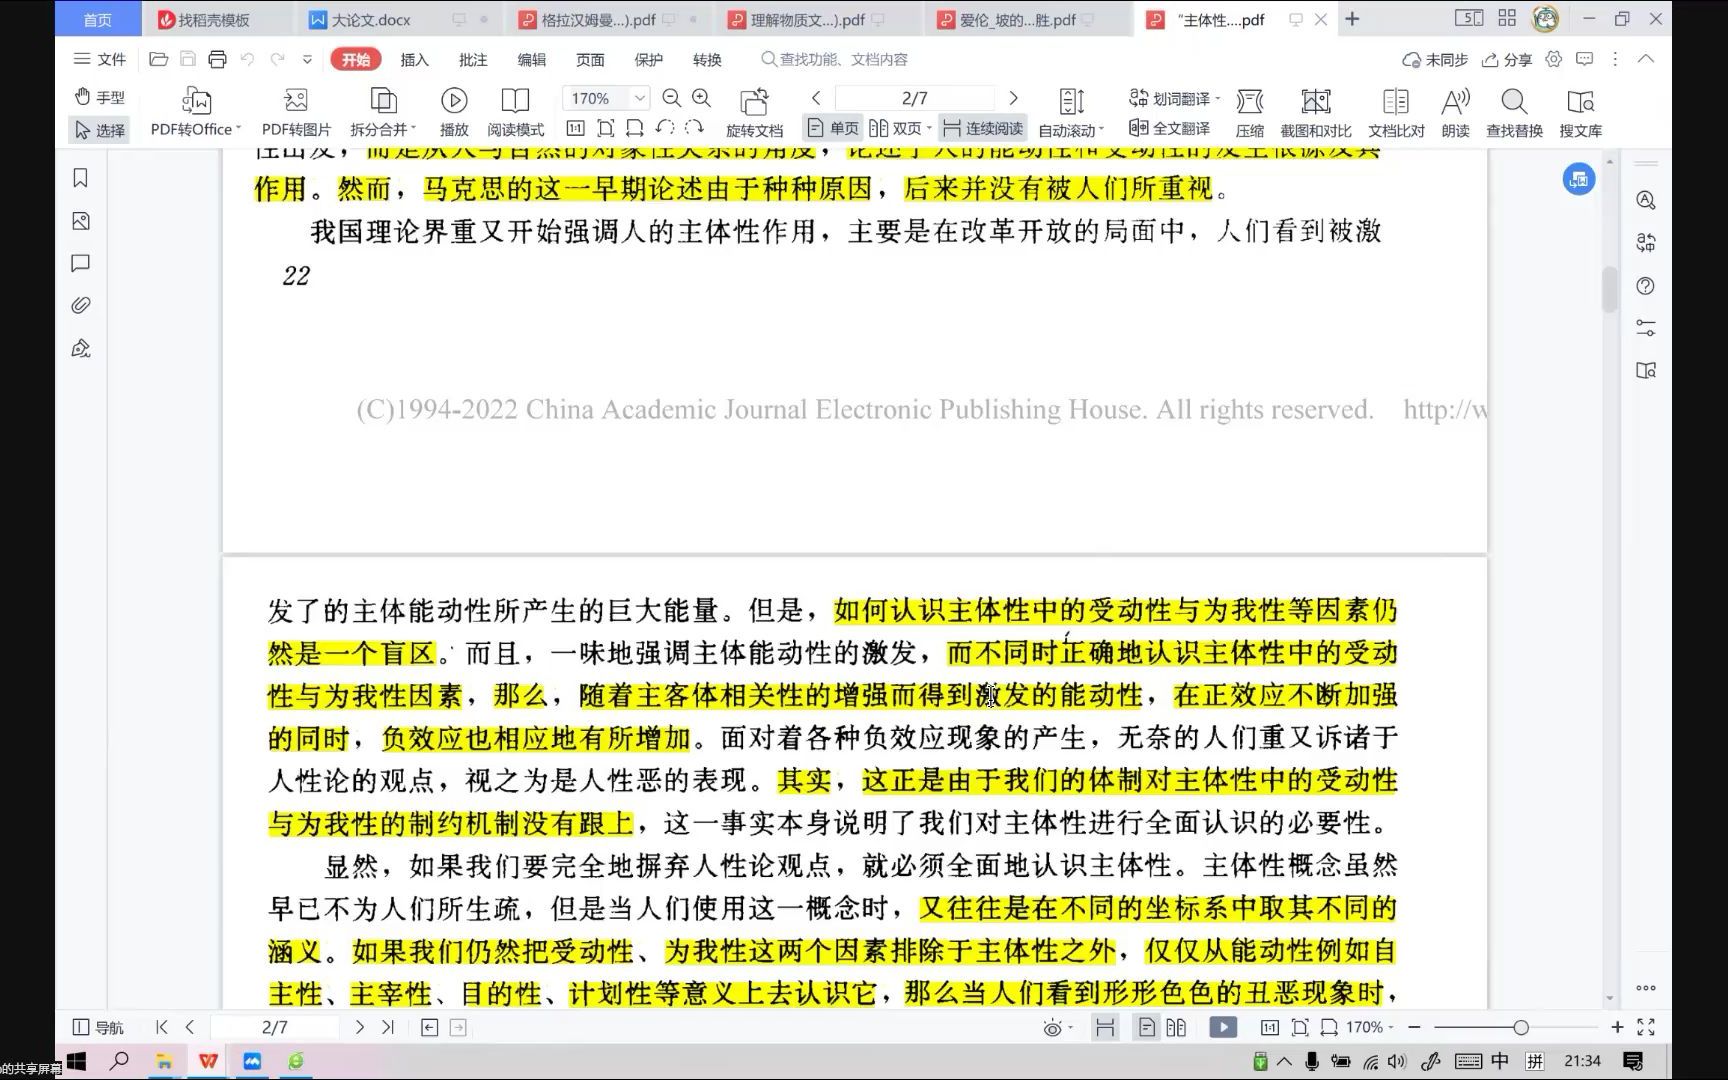Select the 保护 ribbon tab
Screen dimensions: 1728x1080
click(x=649, y=59)
